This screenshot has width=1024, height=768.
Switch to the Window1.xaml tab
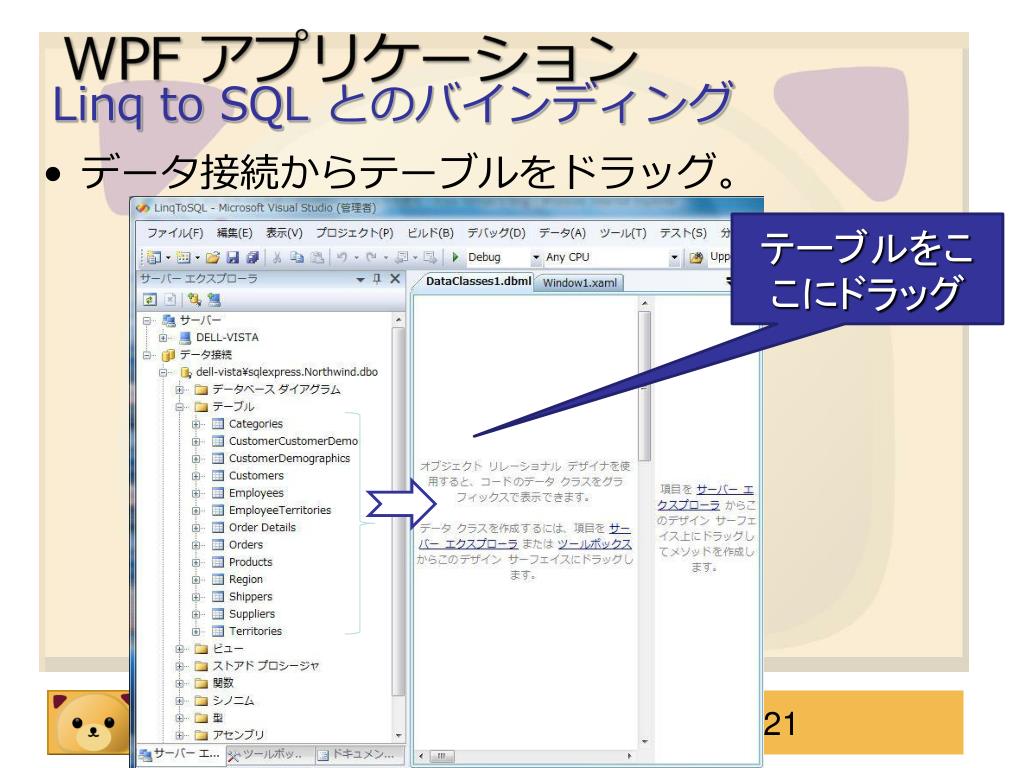click(579, 283)
